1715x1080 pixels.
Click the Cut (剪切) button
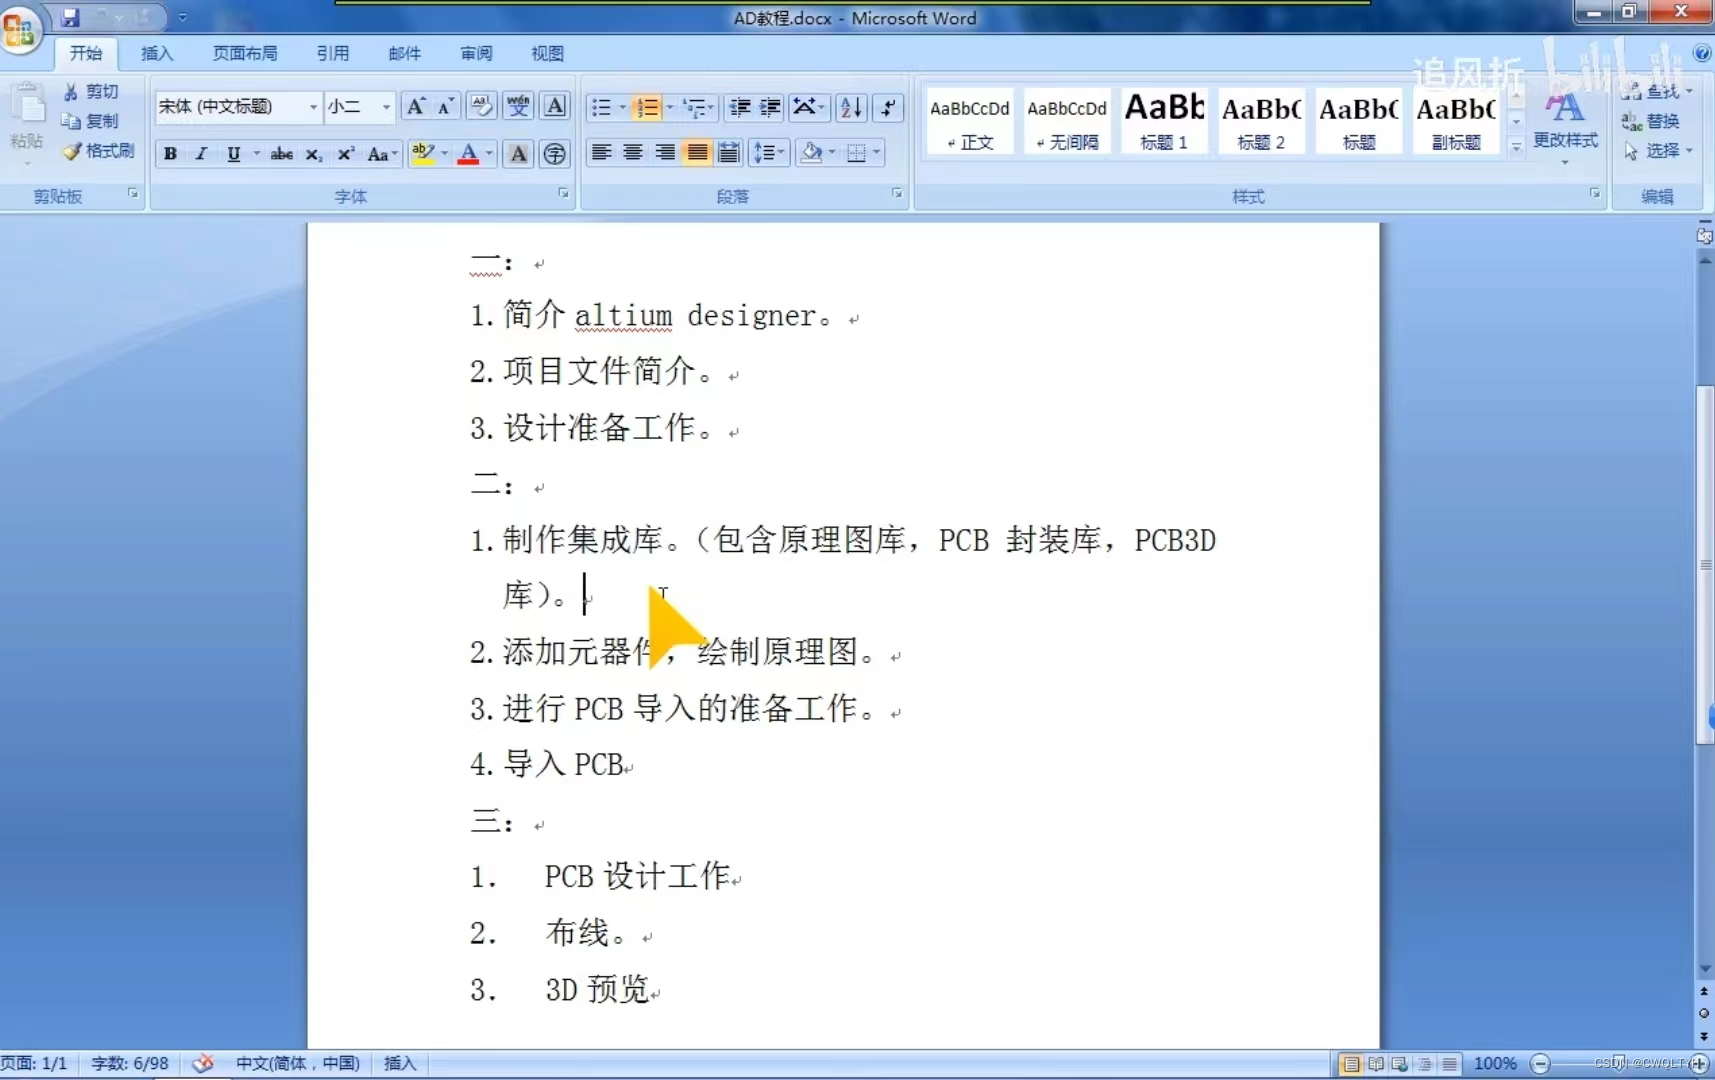click(91, 91)
